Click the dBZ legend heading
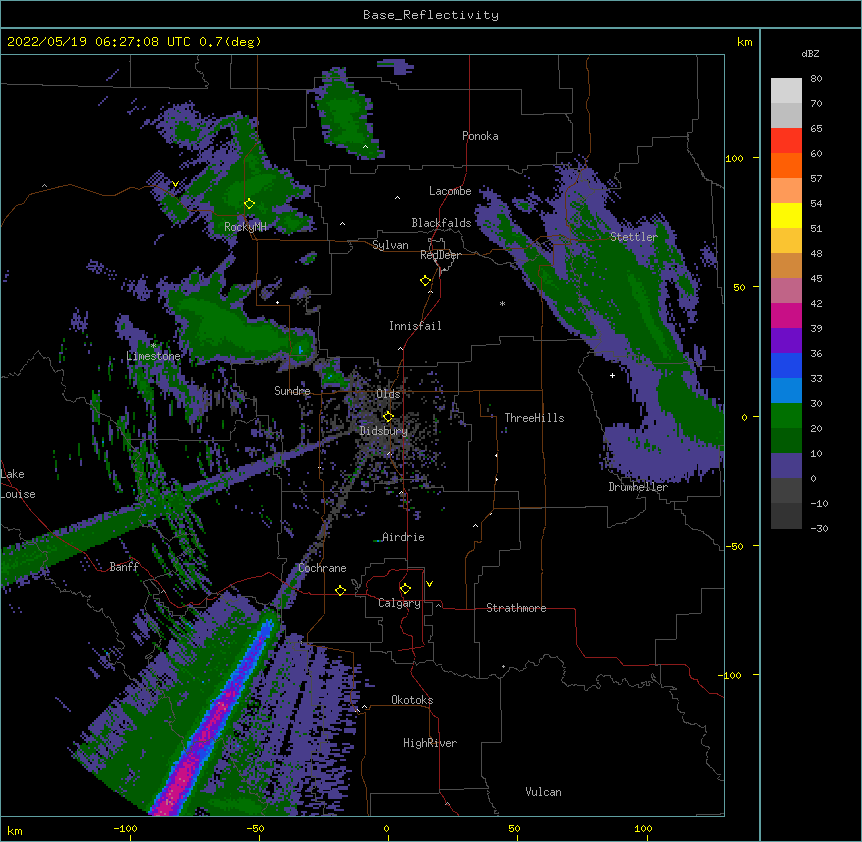The image size is (862, 842). pyautogui.click(x=810, y=53)
